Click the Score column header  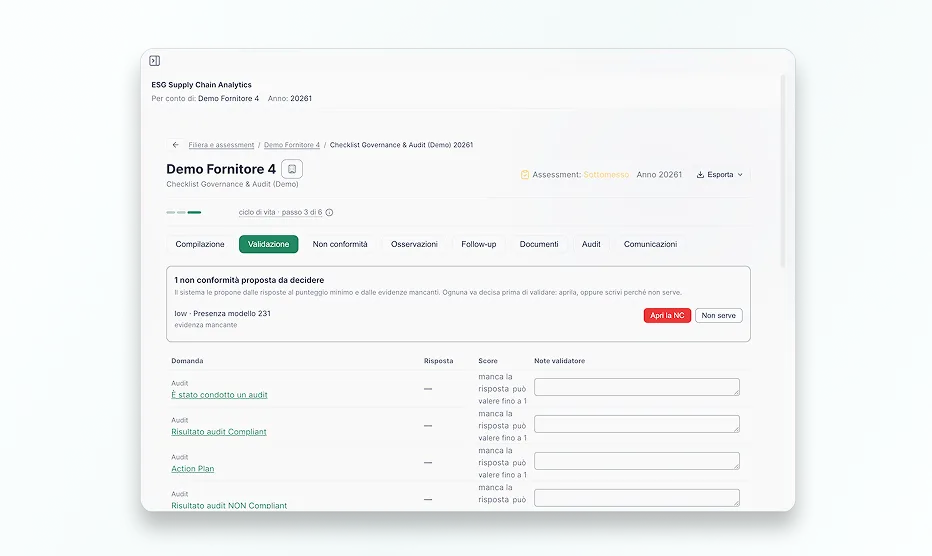[488, 361]
